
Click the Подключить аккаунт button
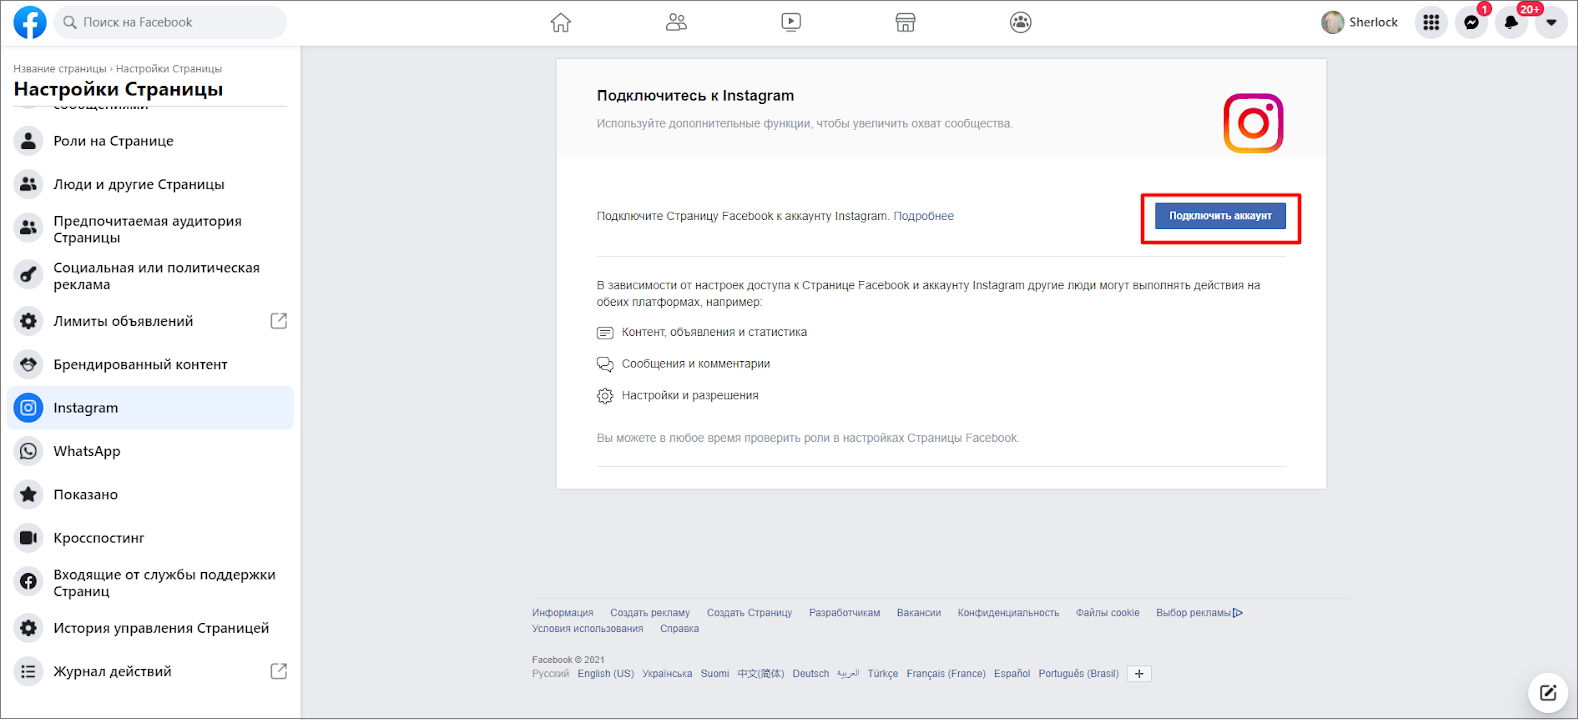tap(1220, 216)
